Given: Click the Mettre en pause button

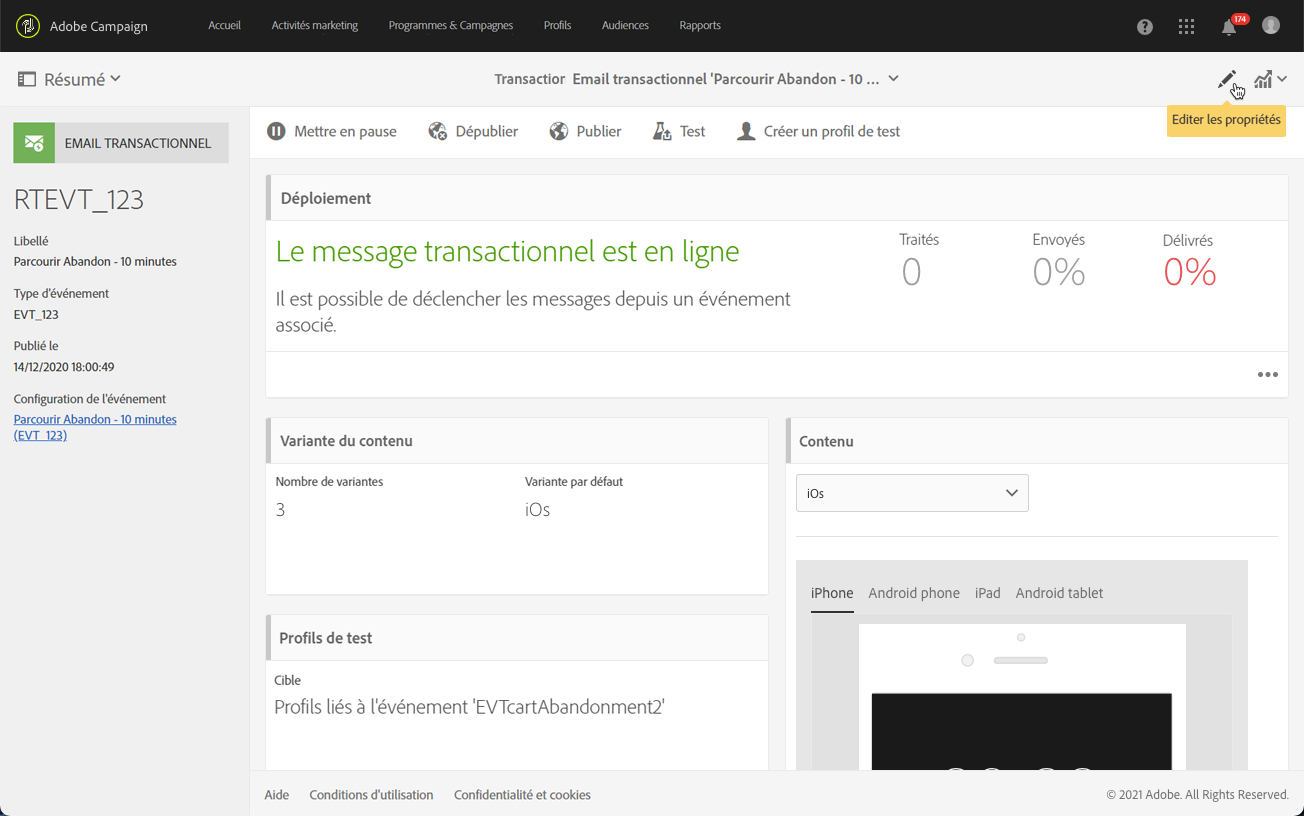Looking at the screenshot, I should tap(332, 131).
